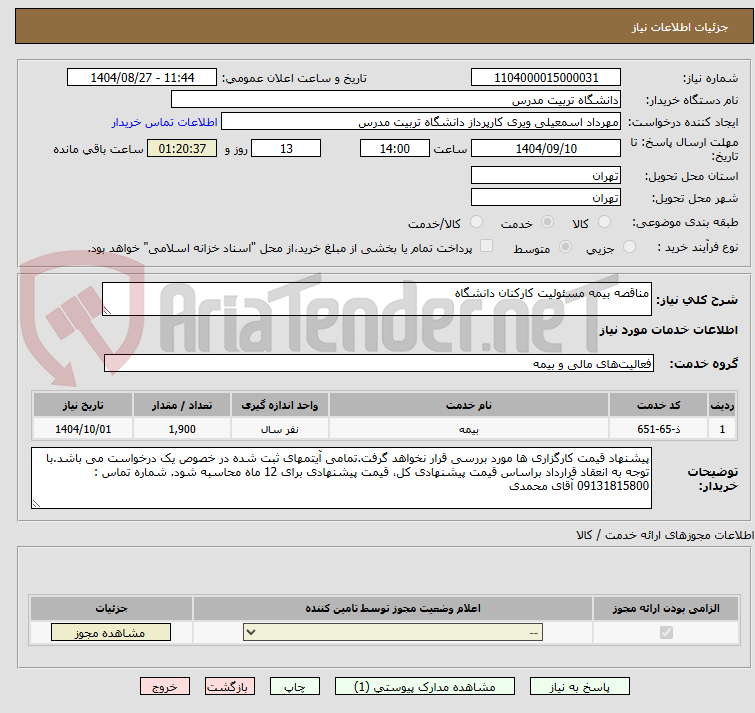Click the خروج exit button
The width and height of the screenshot is (755, 713).
pos(165,687)
